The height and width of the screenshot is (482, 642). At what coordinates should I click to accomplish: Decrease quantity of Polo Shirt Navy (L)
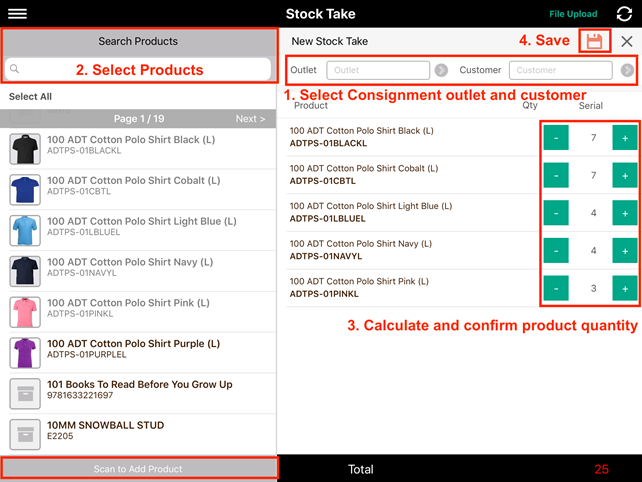[556, 251]
